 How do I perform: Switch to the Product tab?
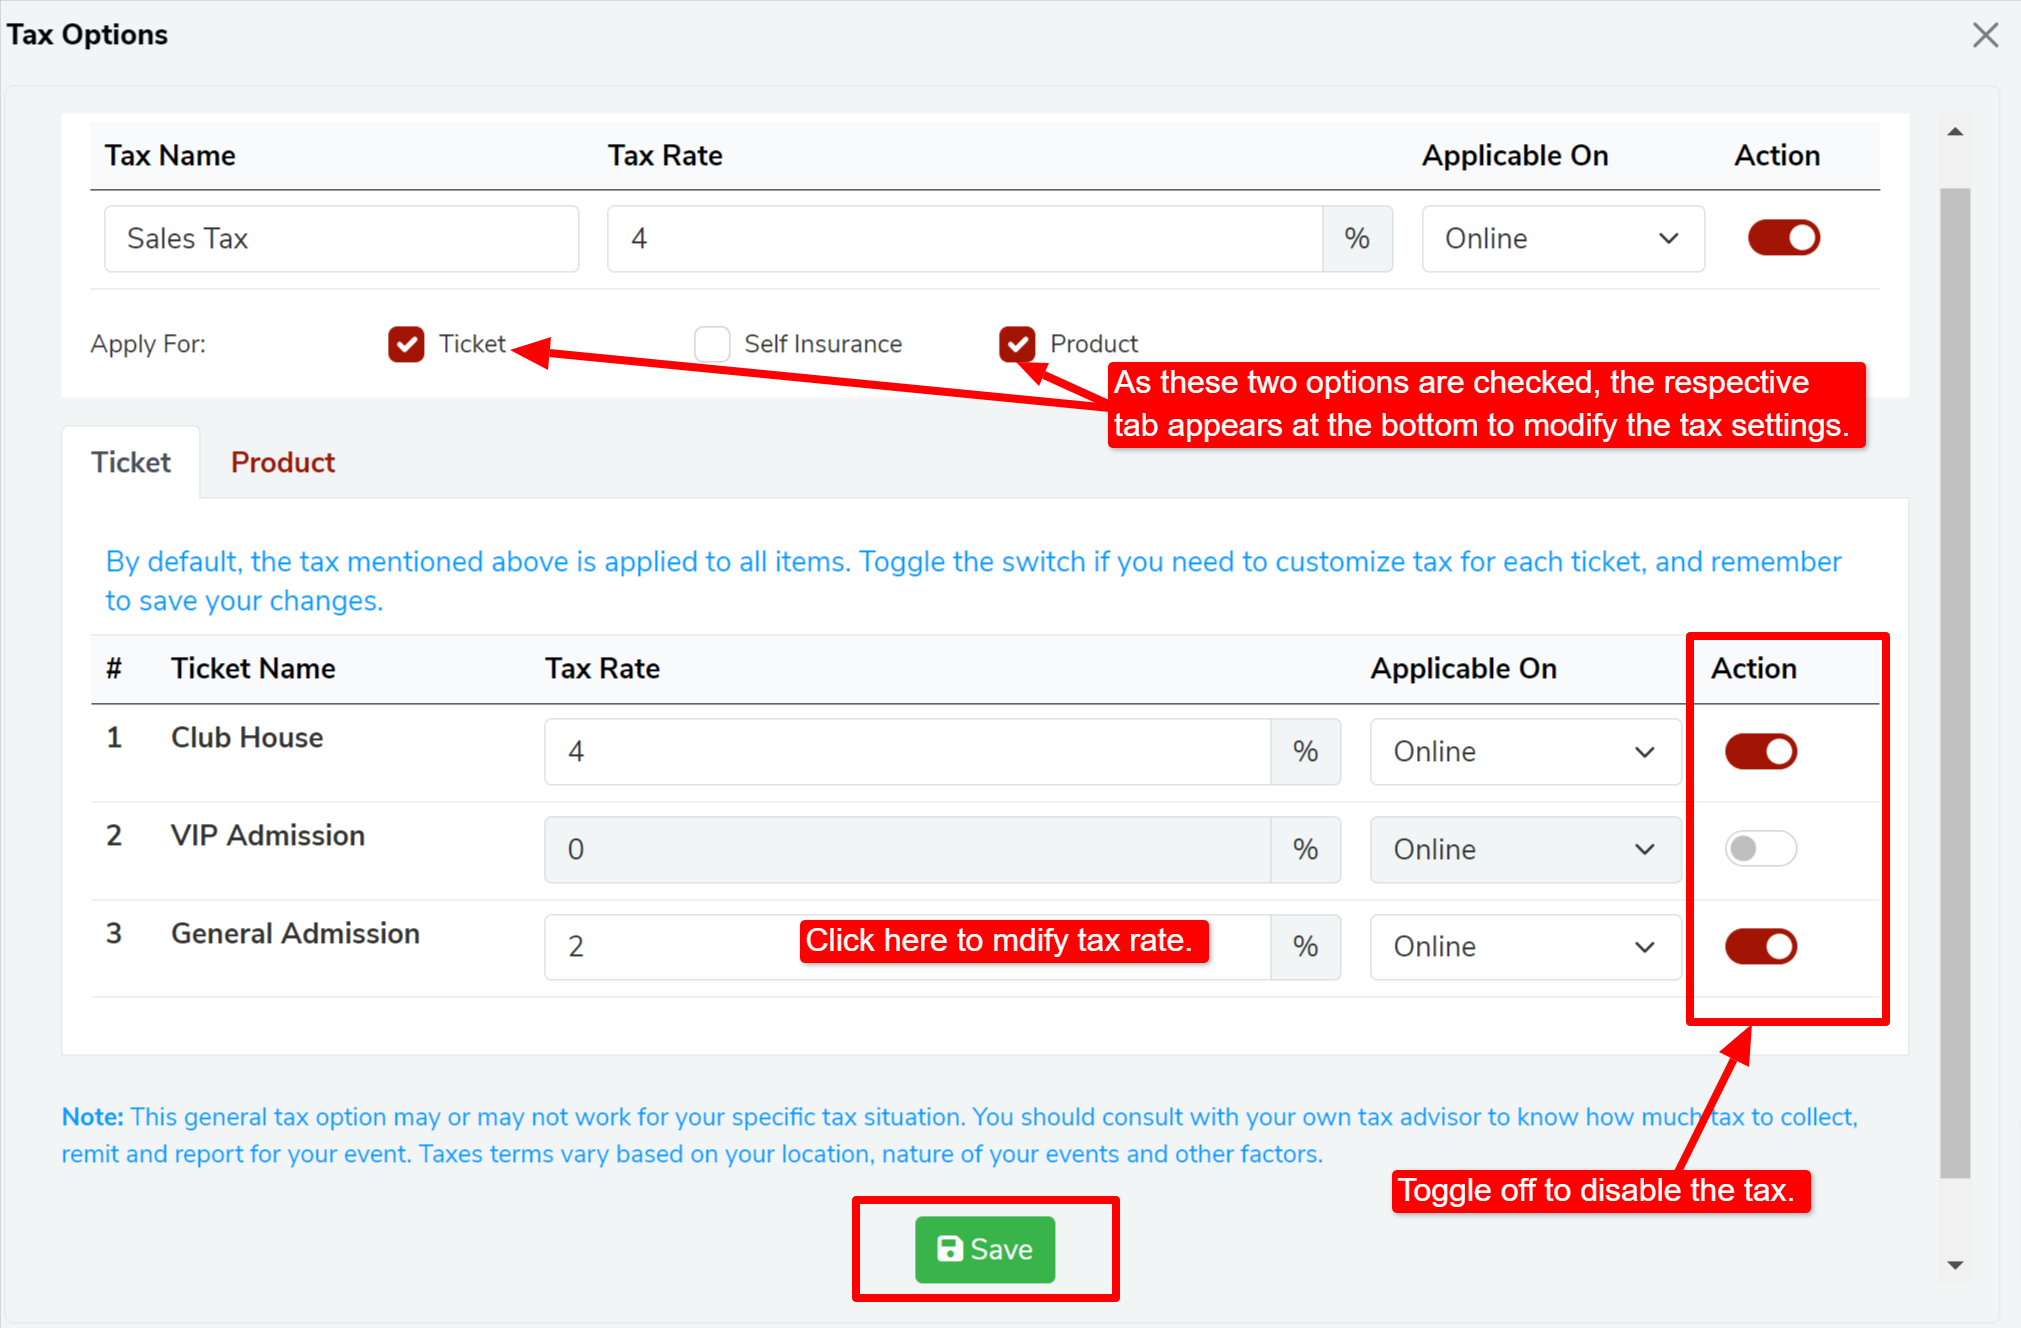[x=283, y=463]
